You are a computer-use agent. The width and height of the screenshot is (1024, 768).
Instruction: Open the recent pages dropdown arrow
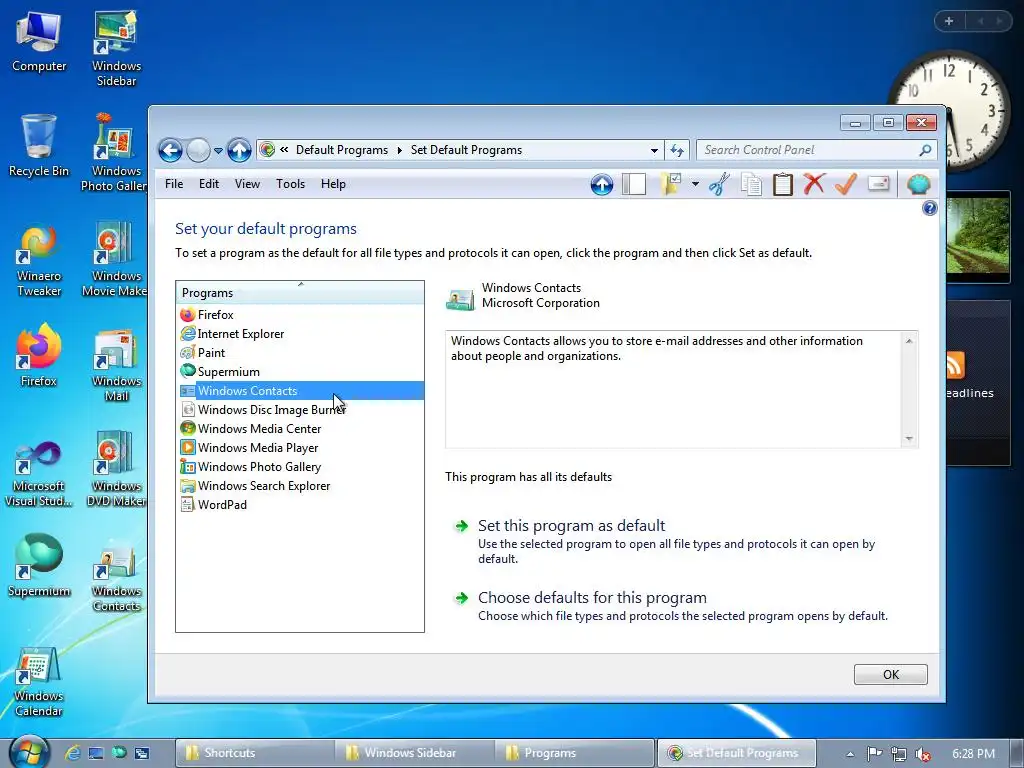[x=218, y=150]
